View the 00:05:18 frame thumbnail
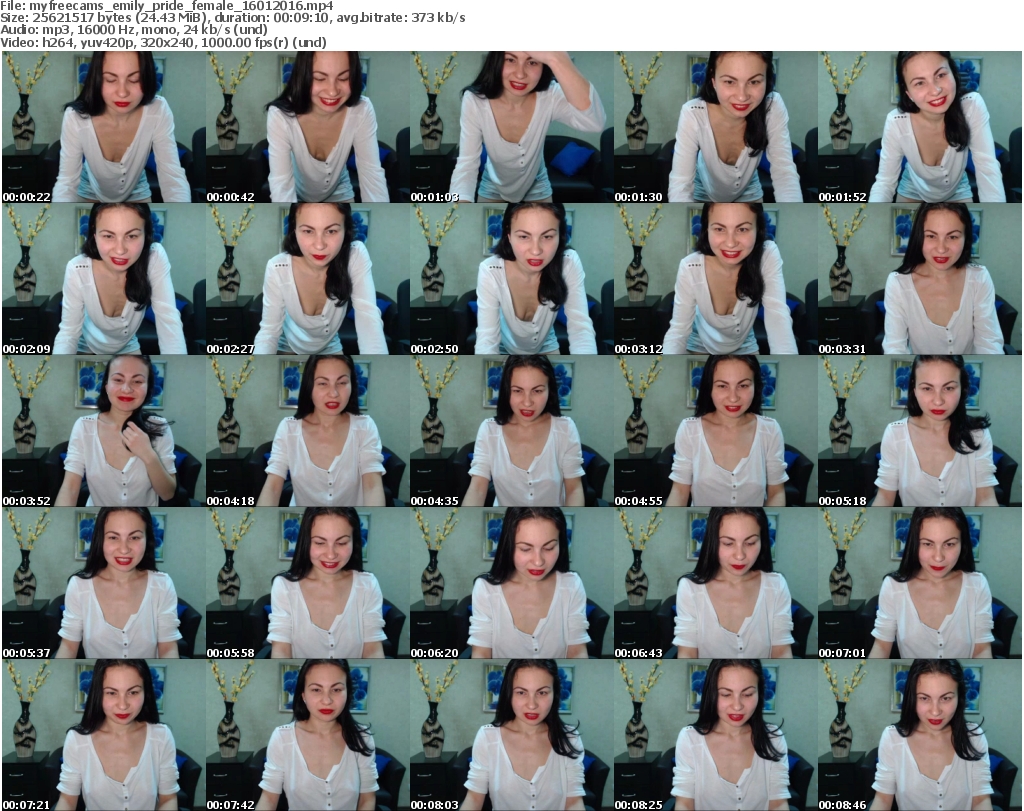Viewport: 1024px width, 811px height. [x=920, y=431]
